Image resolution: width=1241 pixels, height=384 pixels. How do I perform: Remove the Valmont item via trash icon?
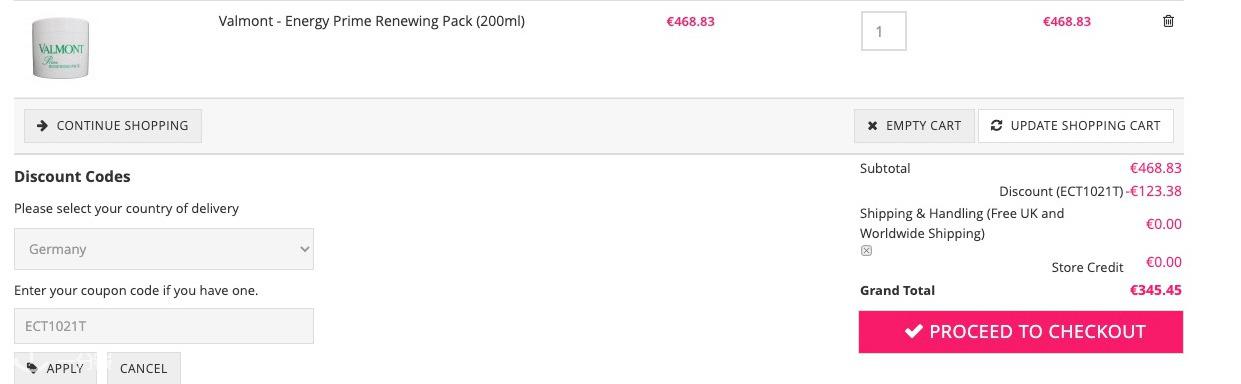pyautogui.click(x=1168, y=21)
